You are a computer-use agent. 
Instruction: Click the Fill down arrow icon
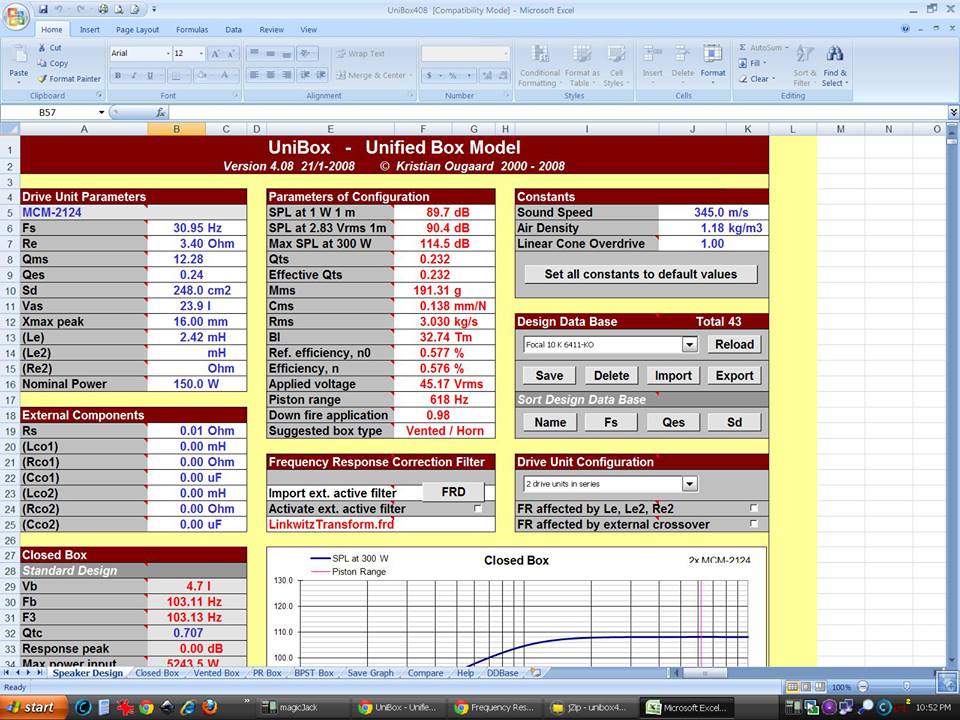(x=743, y=63)
